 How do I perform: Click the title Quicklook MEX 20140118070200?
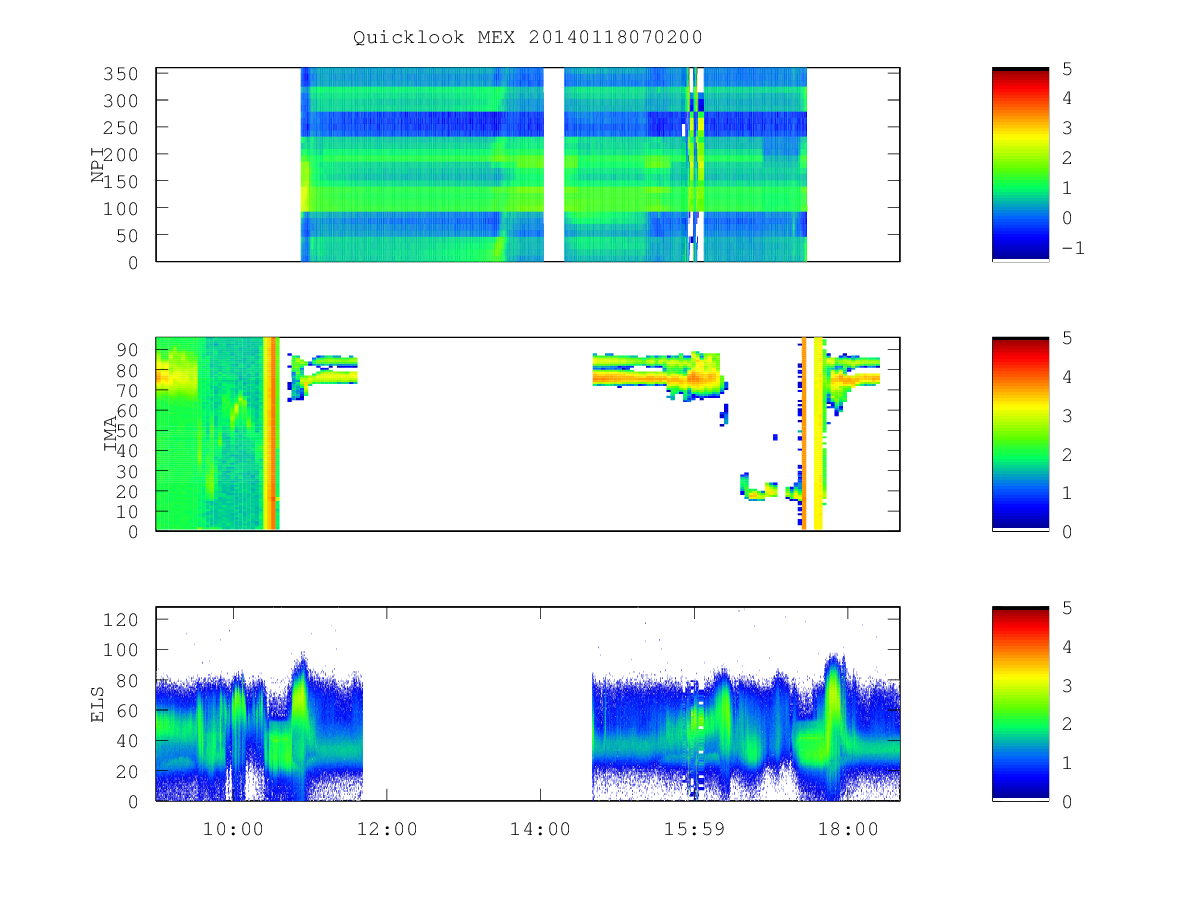pos(528,37)
